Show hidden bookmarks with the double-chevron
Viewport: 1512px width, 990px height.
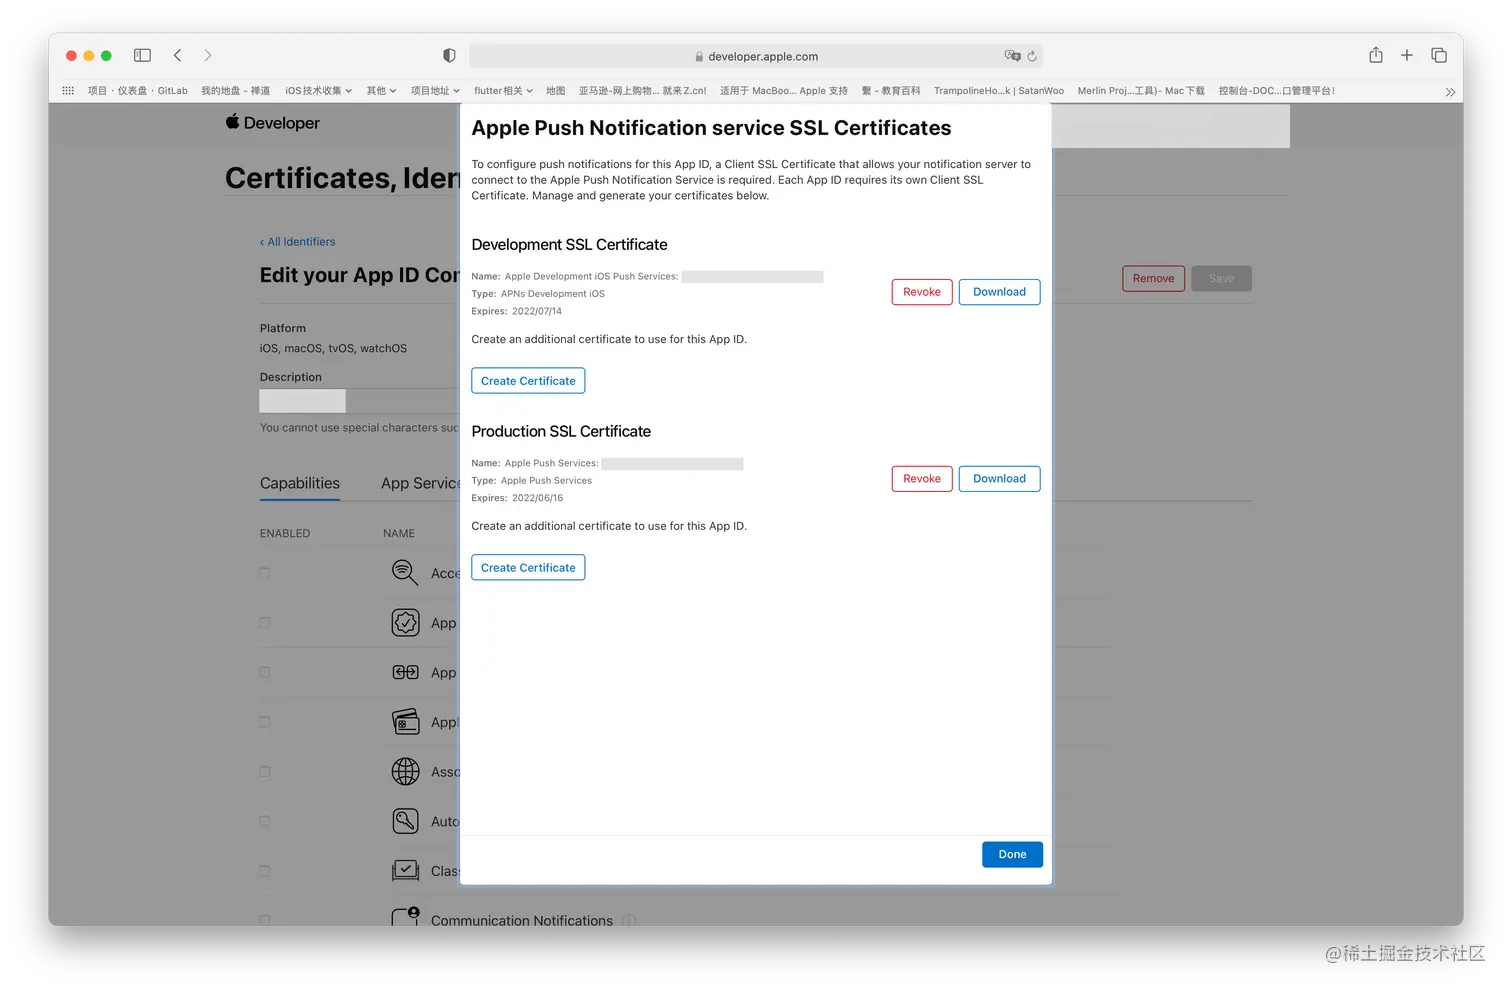click(1450, 91)
